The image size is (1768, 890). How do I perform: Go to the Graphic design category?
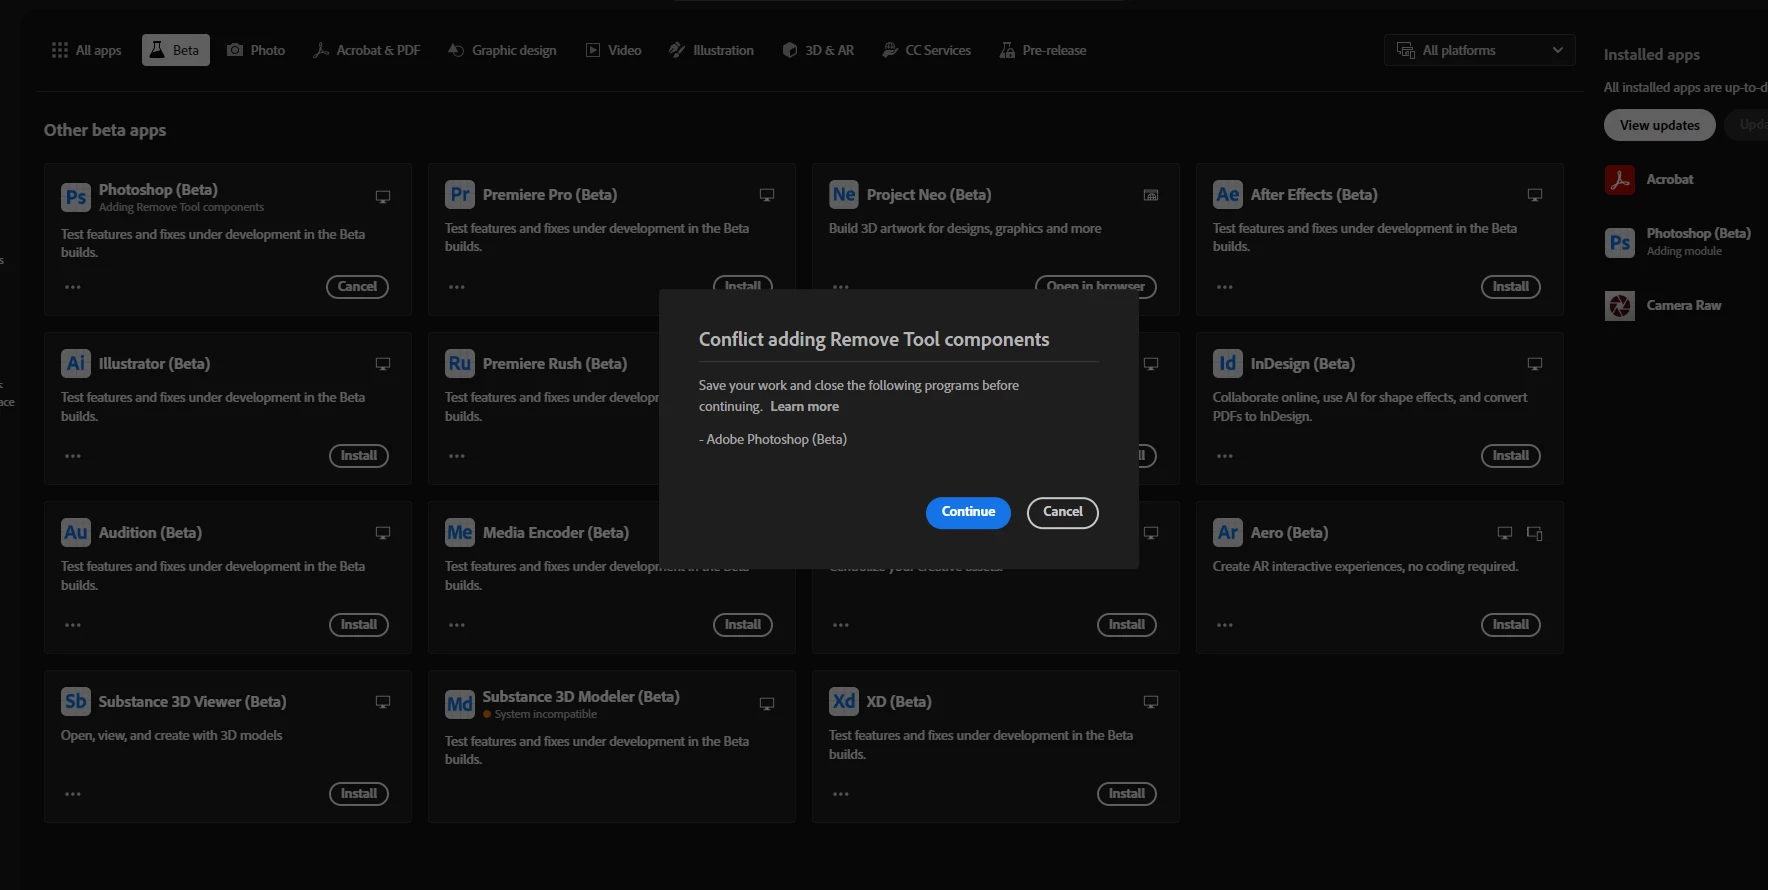tap(502, 50)
